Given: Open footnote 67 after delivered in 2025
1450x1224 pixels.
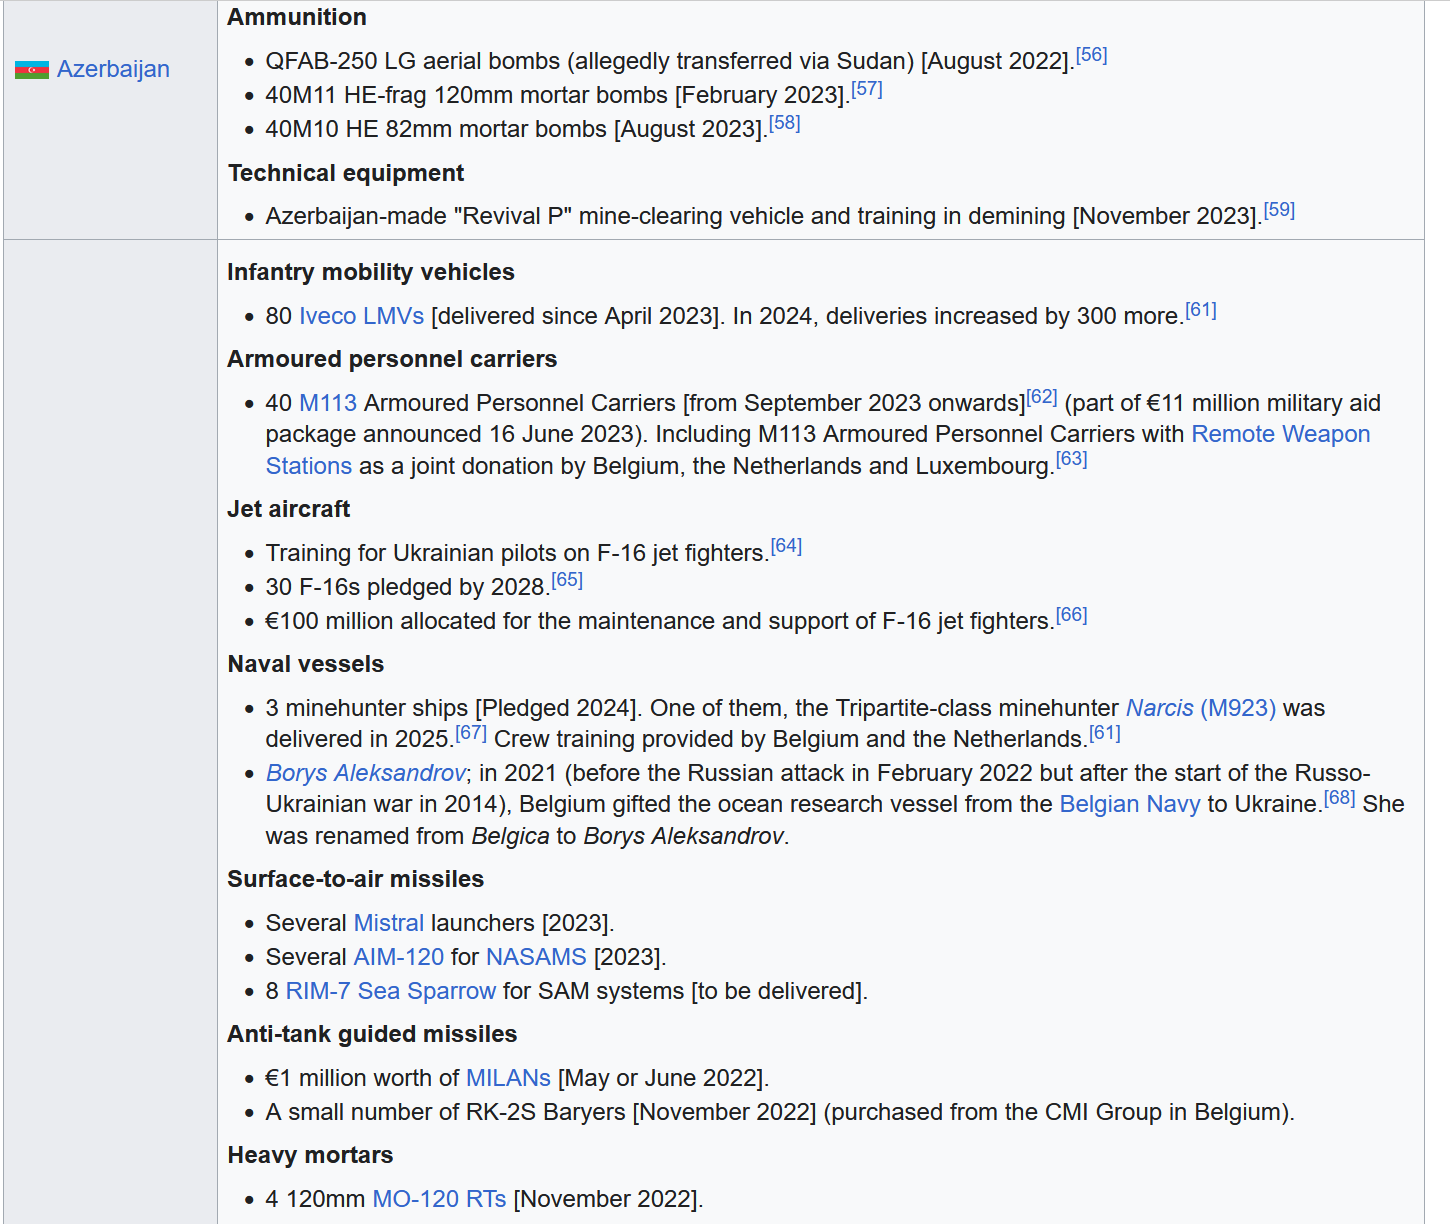Looking at the screenshot, I should click(x=471, y=733).
